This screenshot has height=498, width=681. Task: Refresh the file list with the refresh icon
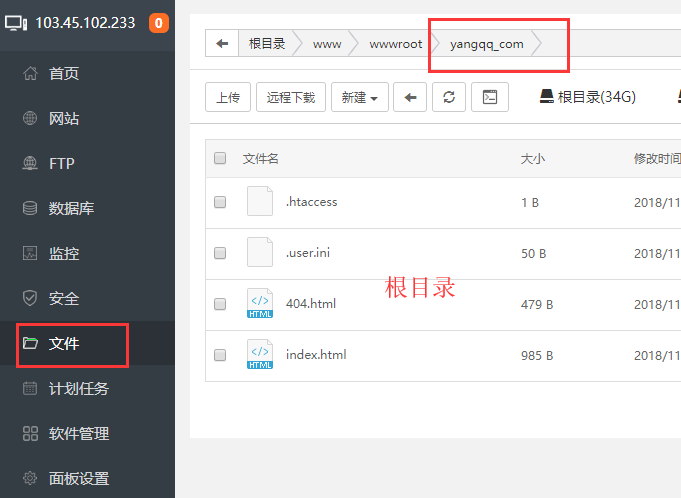[x=449, y=97]
